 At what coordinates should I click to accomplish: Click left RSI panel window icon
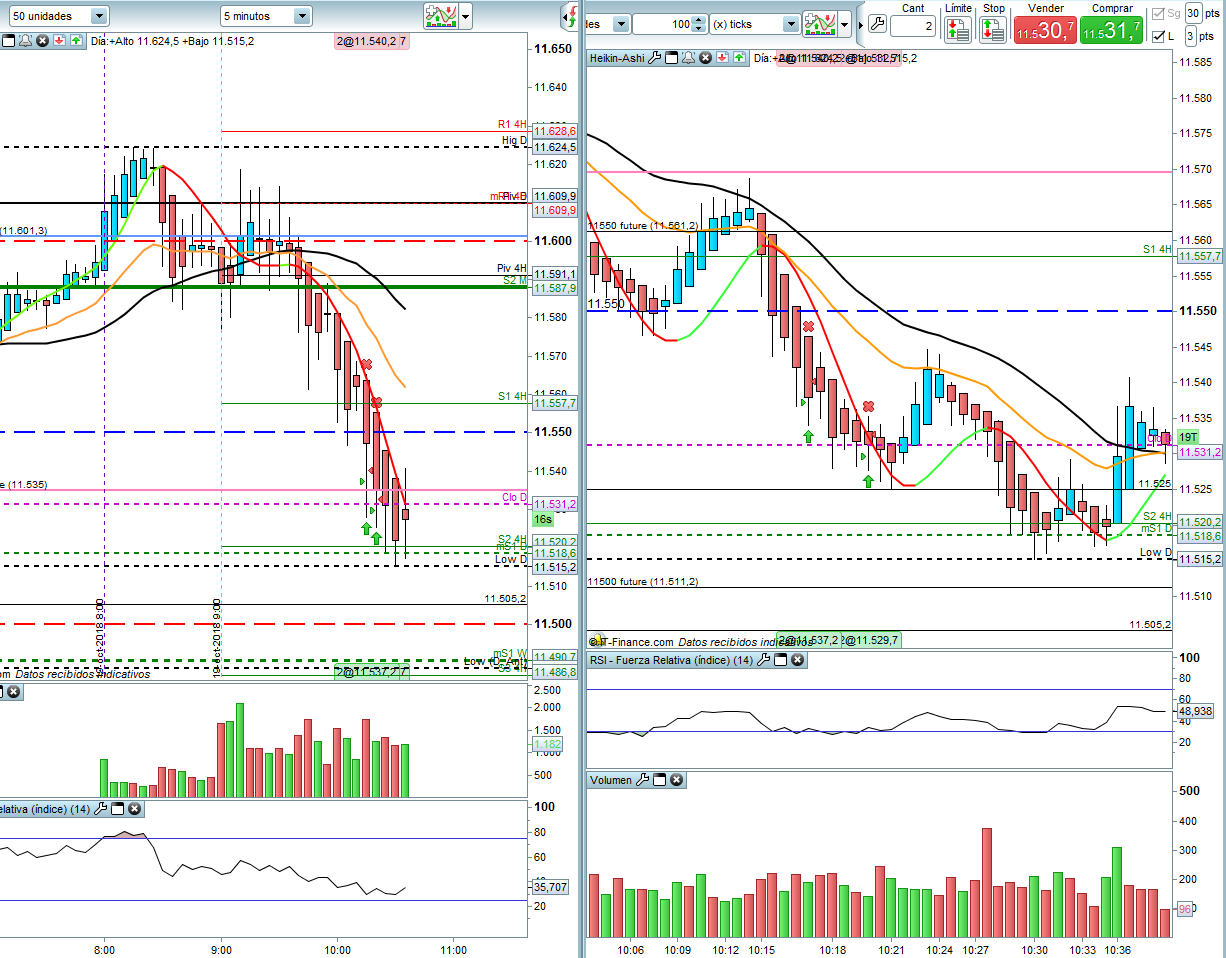pyautogui.click(x=117, y=809)
